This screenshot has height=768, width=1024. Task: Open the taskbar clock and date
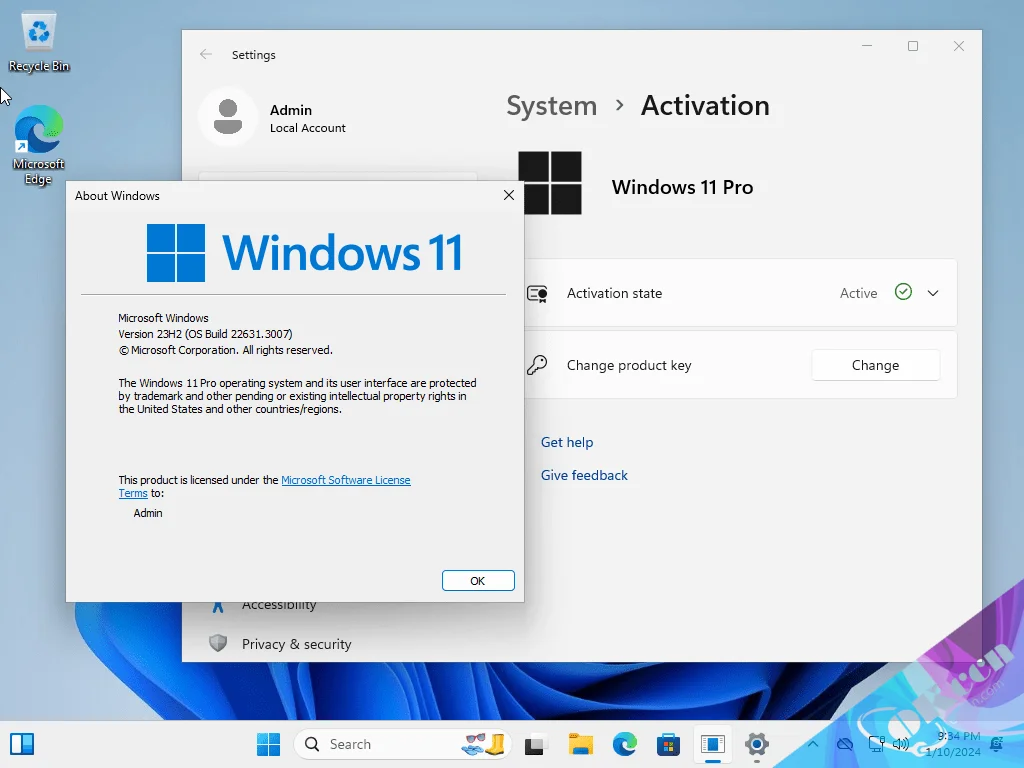(954, 744)
